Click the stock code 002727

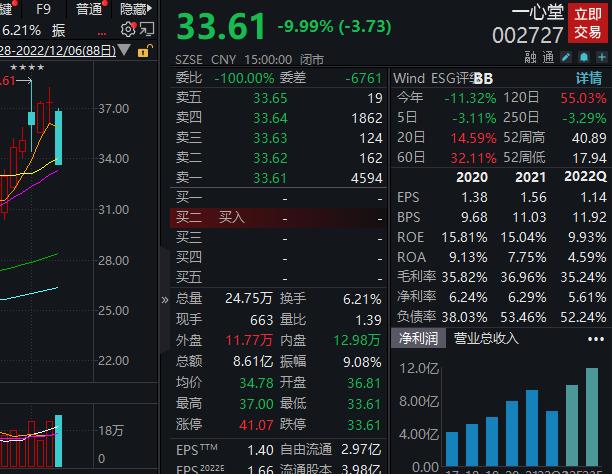point(527,36)
